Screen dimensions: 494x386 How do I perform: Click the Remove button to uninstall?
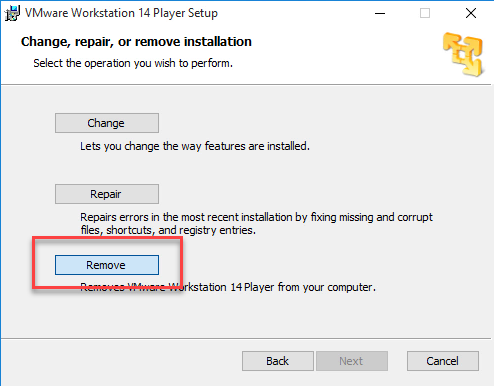click(107, 265)
